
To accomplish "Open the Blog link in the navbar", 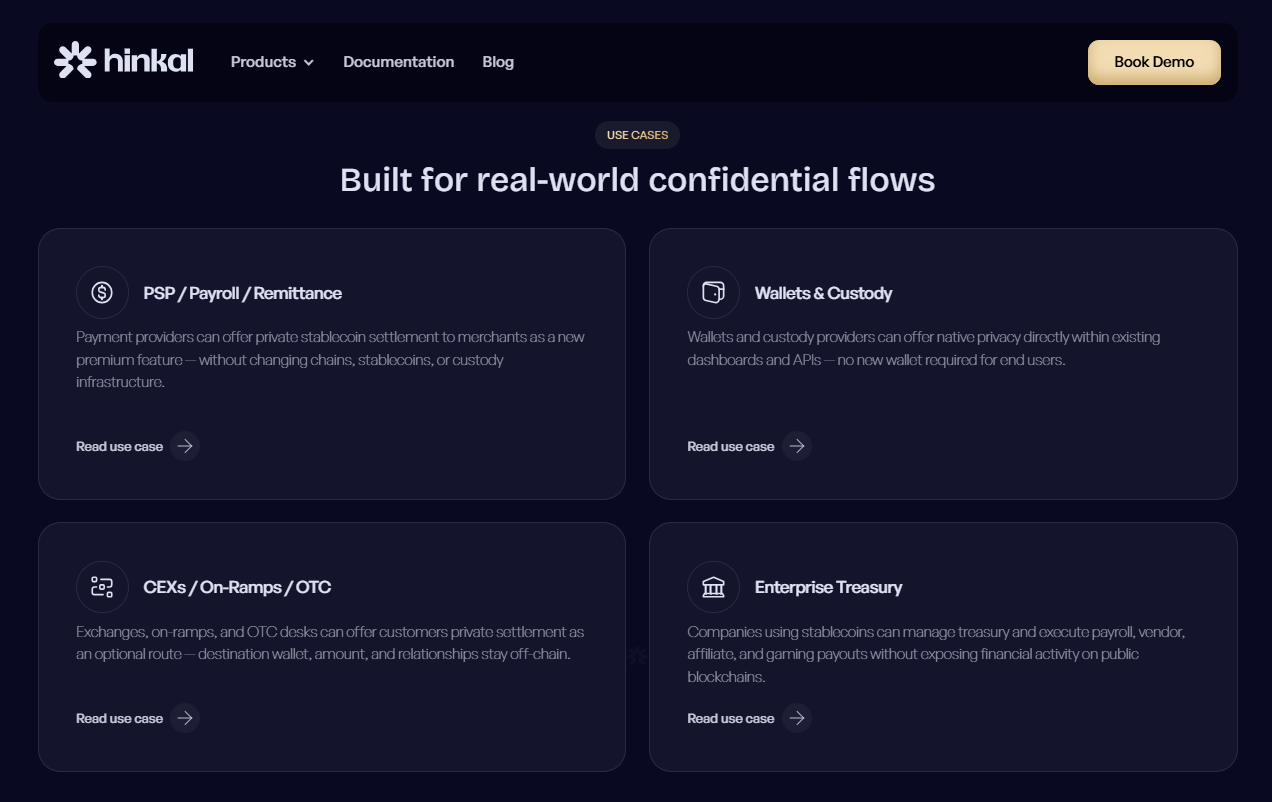I will pyautogui.click(x=498, y=62).
